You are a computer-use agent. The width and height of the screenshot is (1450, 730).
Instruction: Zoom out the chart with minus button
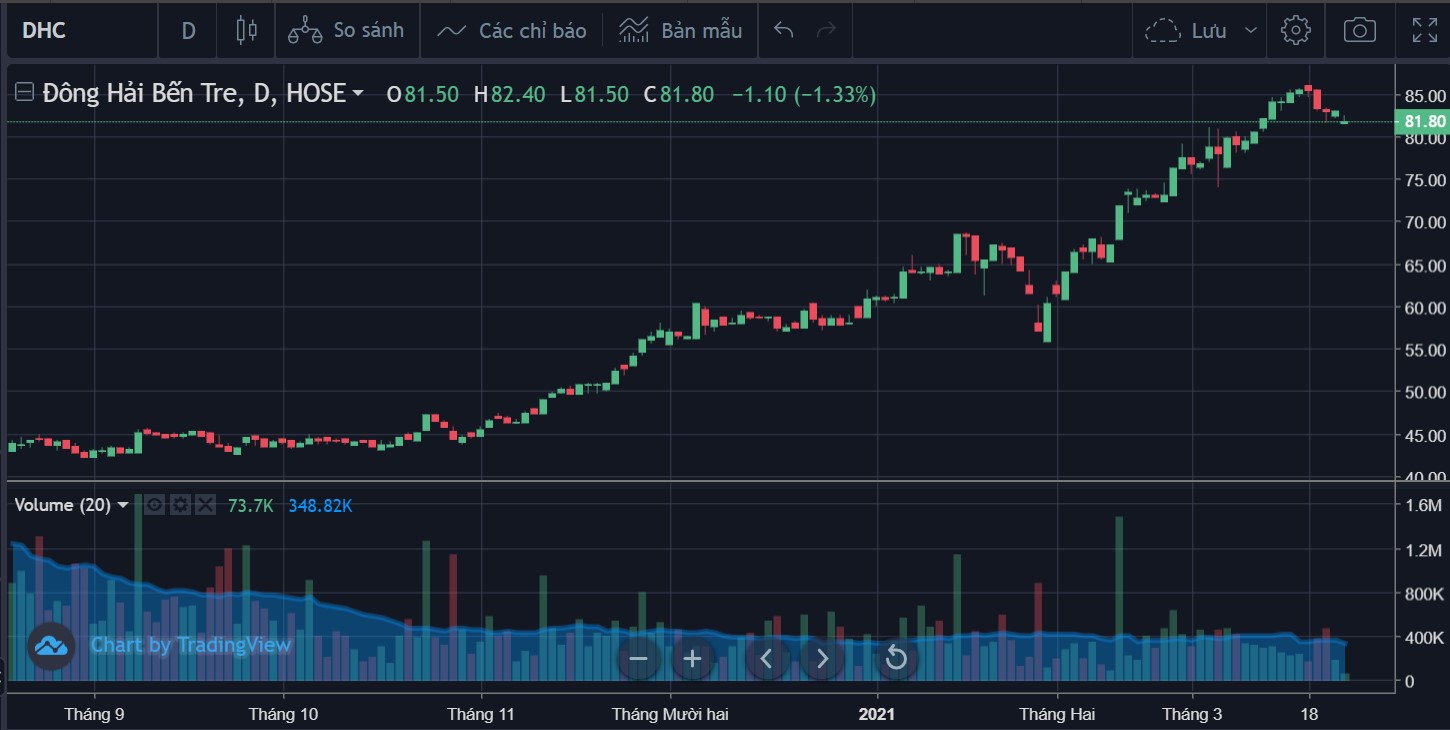(639, 658)
